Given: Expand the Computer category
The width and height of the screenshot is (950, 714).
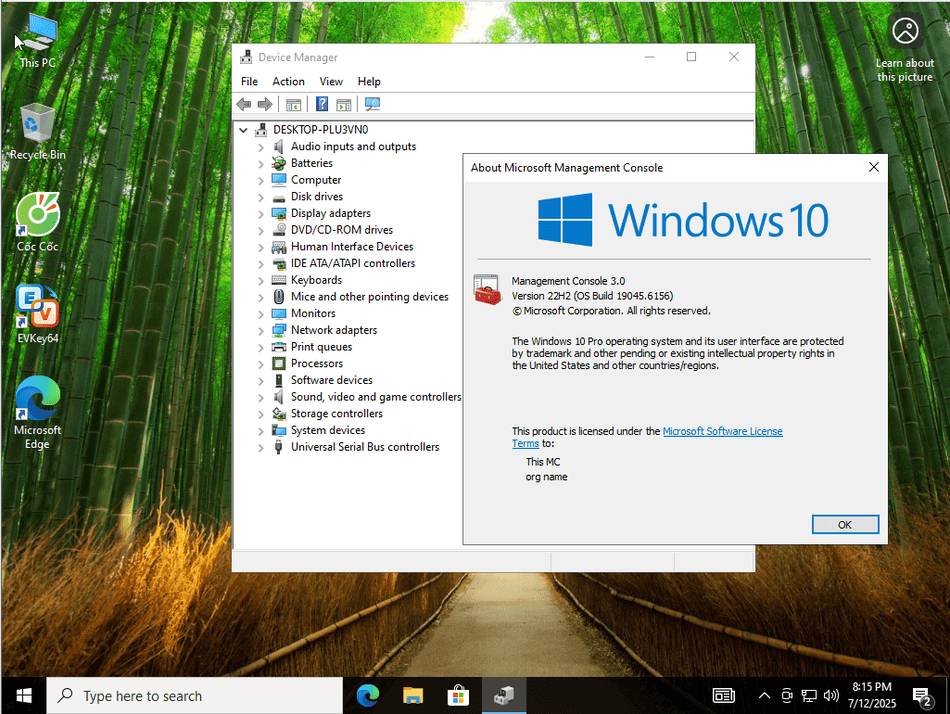Looking at the screenshot, I should [x=261, y=180].
